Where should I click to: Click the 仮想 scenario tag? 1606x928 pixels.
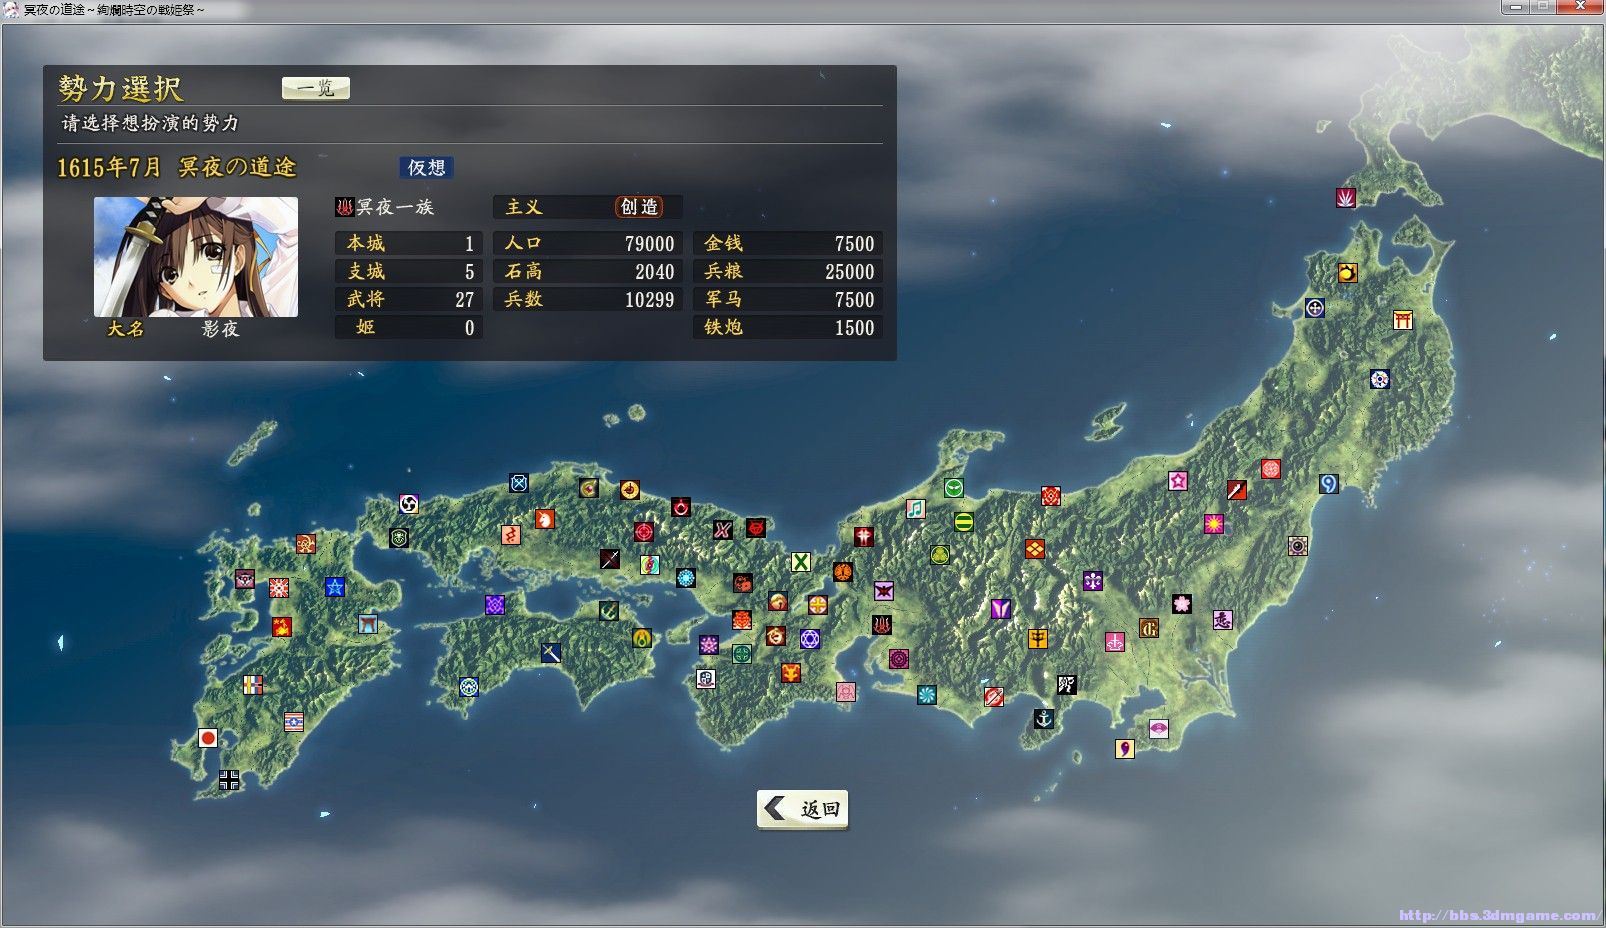426,168
